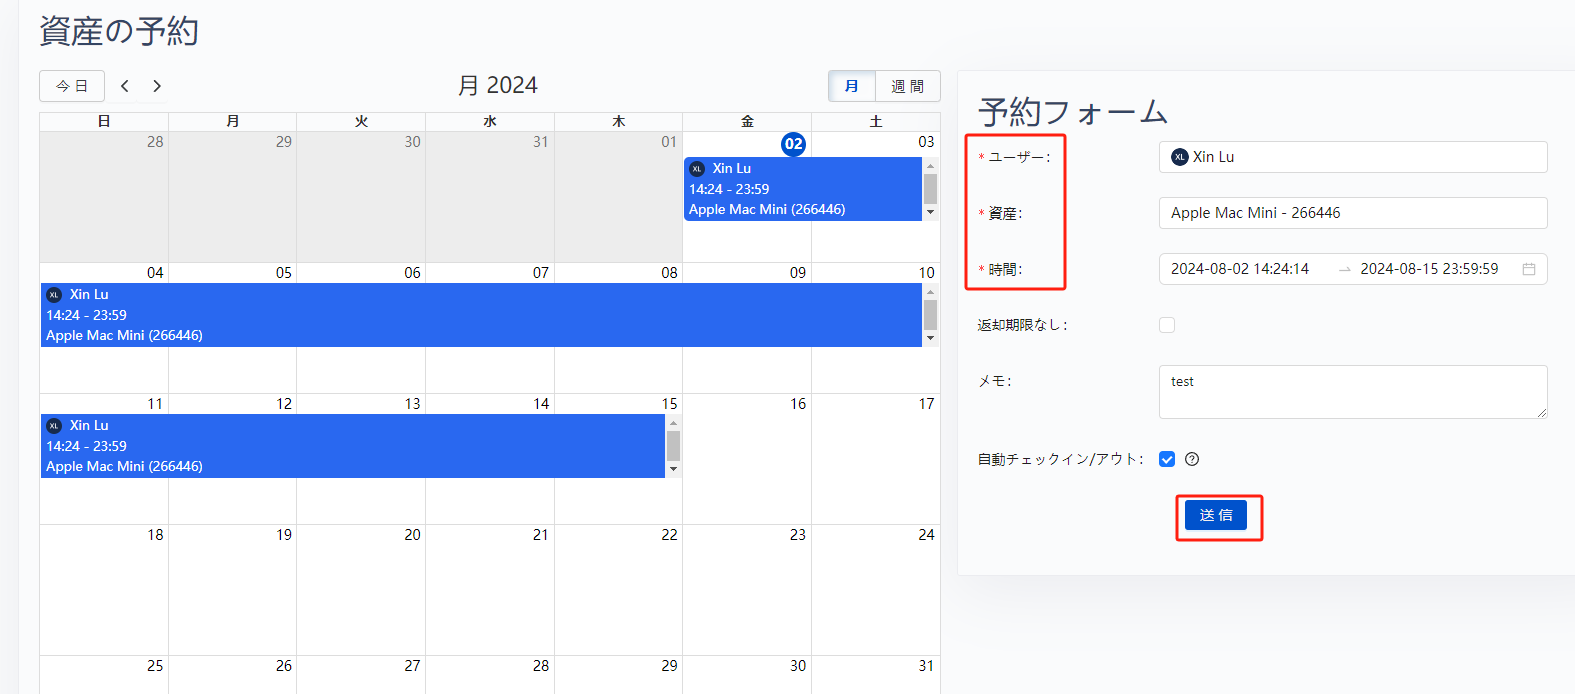Select date 18 on calendar
Image resolution: width=1575 pixels, height=694 pixels.
[155, 535]
